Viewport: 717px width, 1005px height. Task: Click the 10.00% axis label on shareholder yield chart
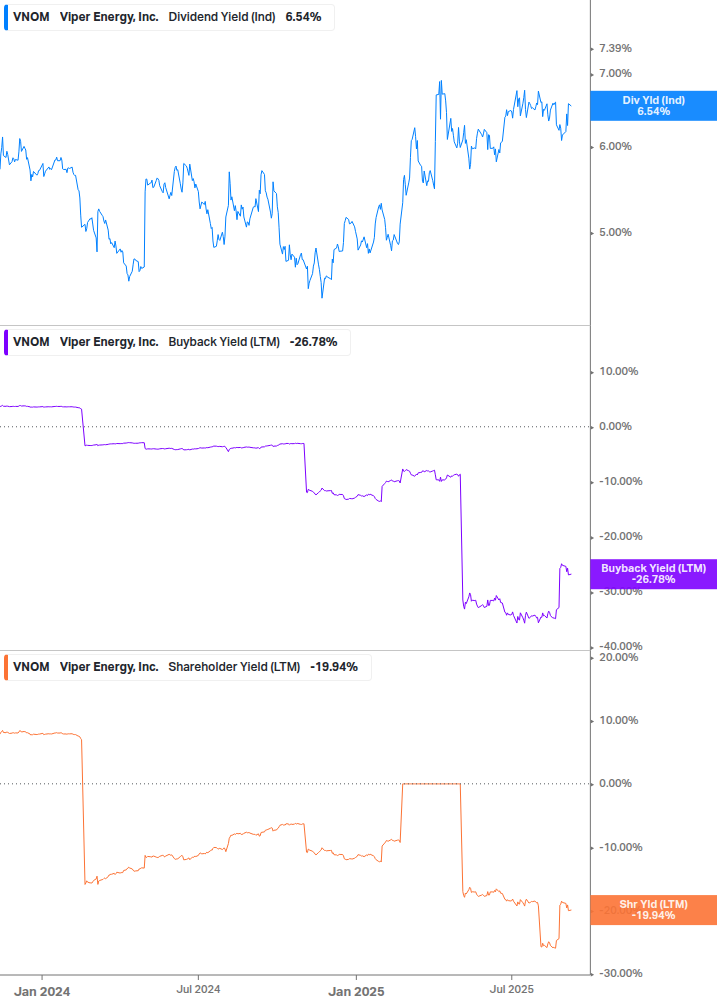coord(618,721)
